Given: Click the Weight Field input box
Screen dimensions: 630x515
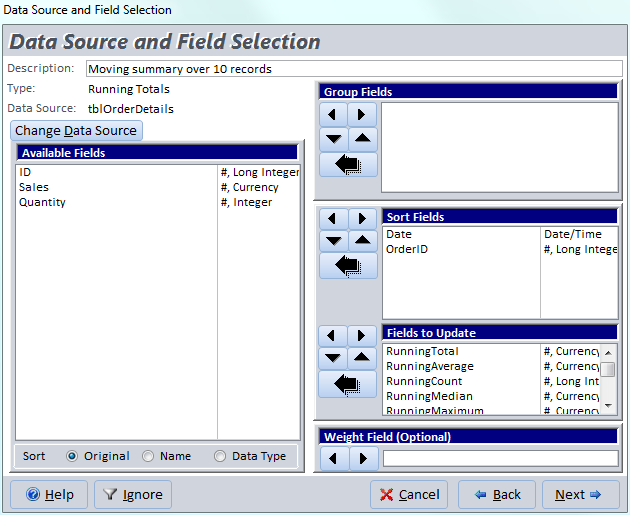Looking at the screenshot, I should pos(501,458).
